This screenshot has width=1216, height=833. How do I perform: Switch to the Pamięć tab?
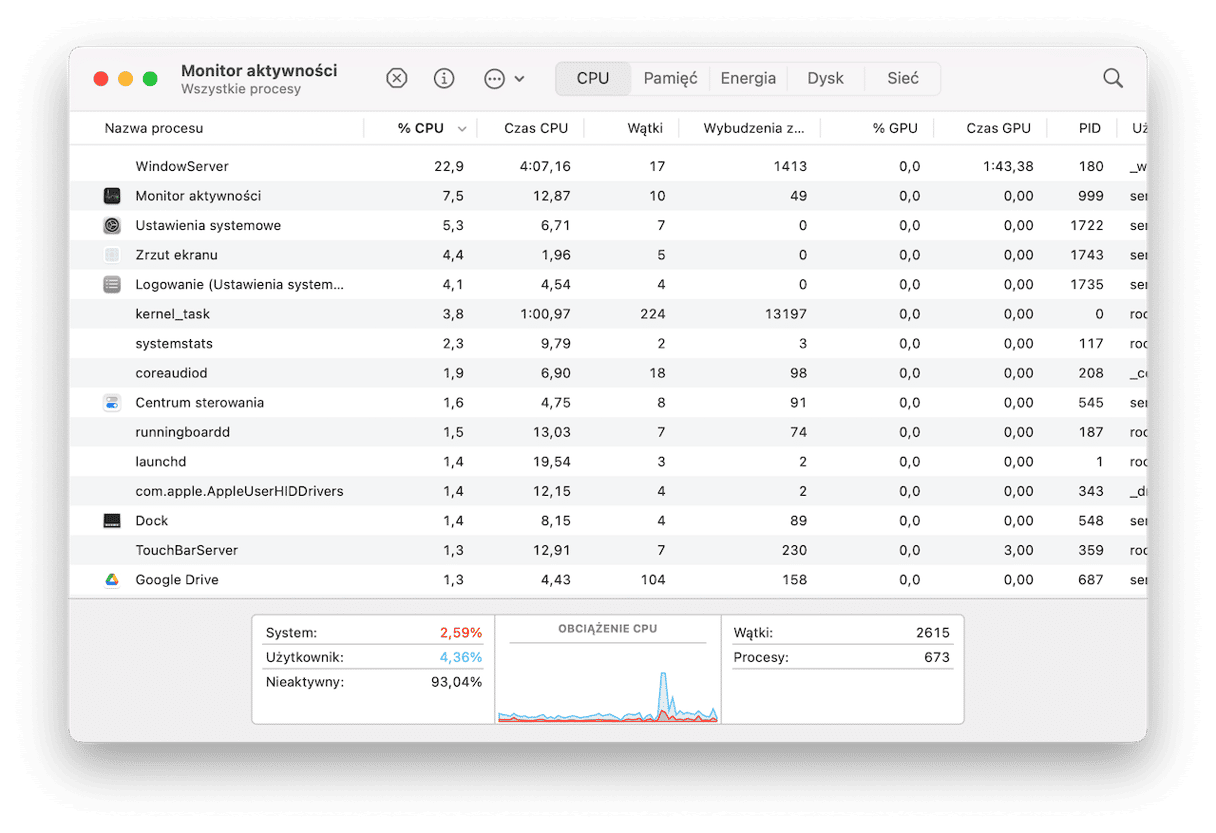[x=670, y=79]
